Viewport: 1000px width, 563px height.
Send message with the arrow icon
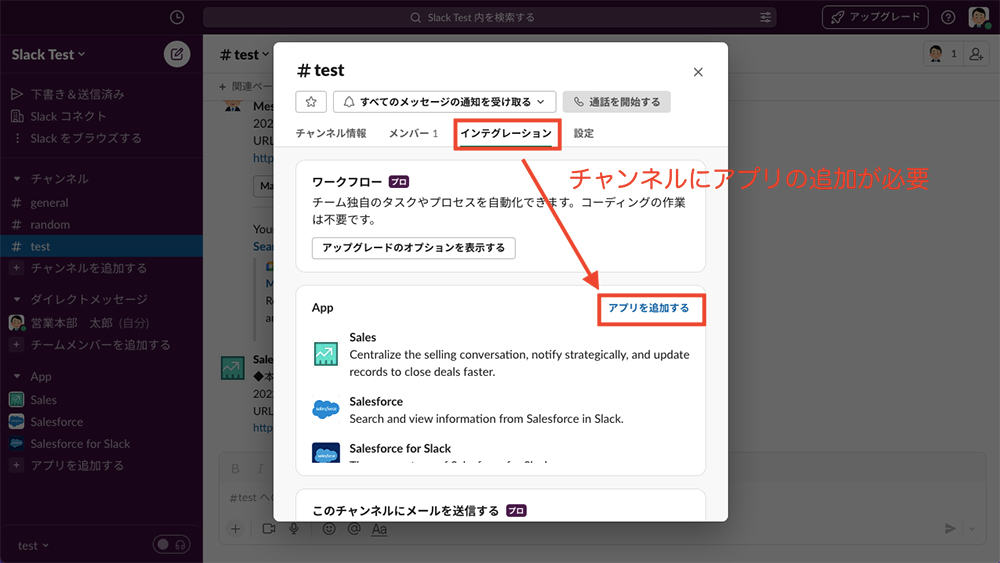click(950, 529)
